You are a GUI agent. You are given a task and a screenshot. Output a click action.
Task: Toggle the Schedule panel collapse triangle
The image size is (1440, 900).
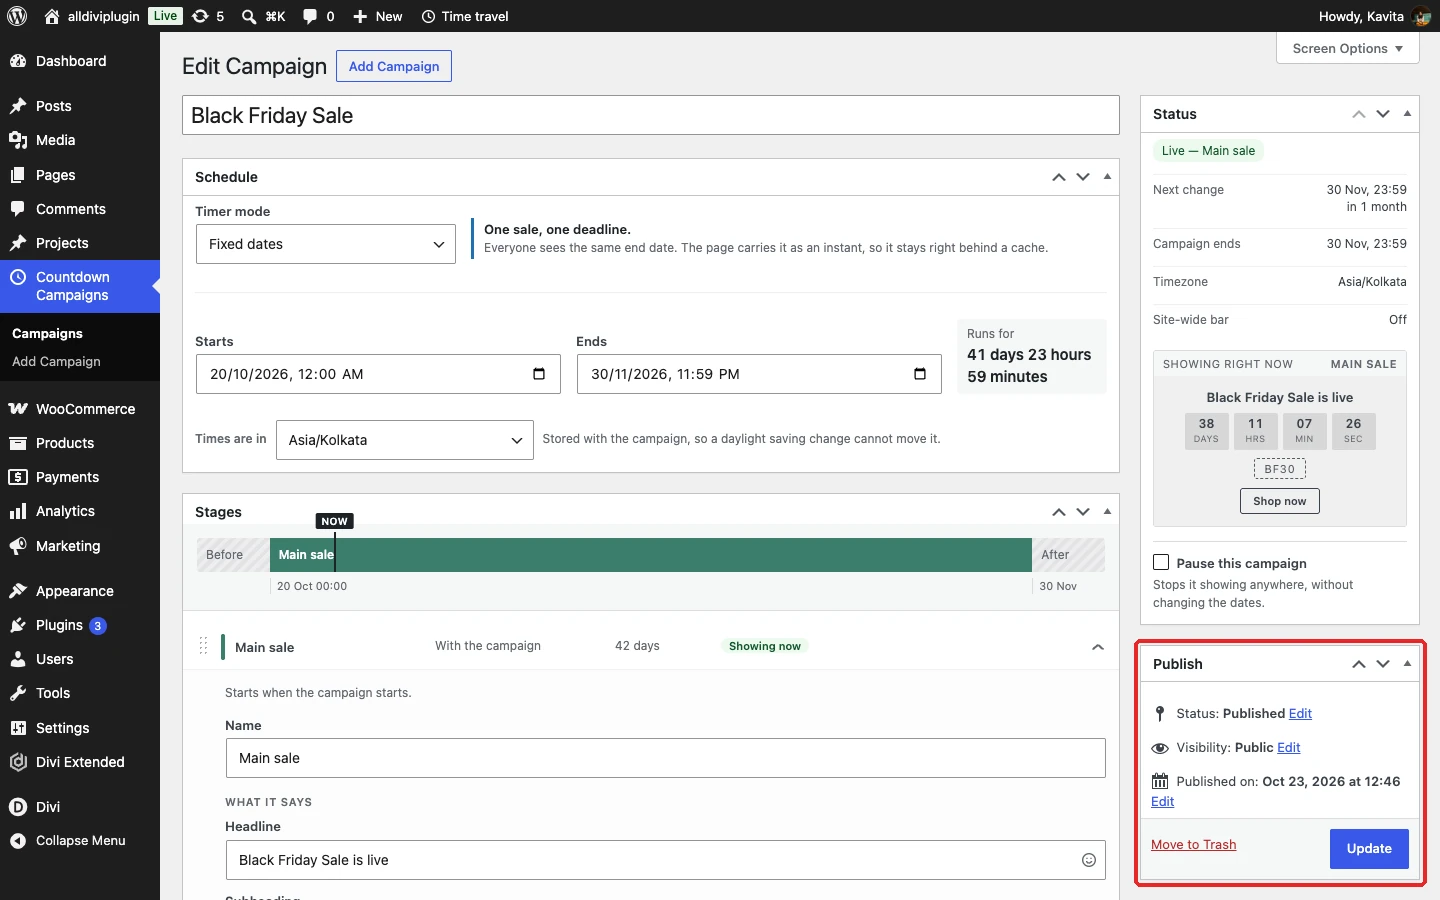tap(1107, 177)
